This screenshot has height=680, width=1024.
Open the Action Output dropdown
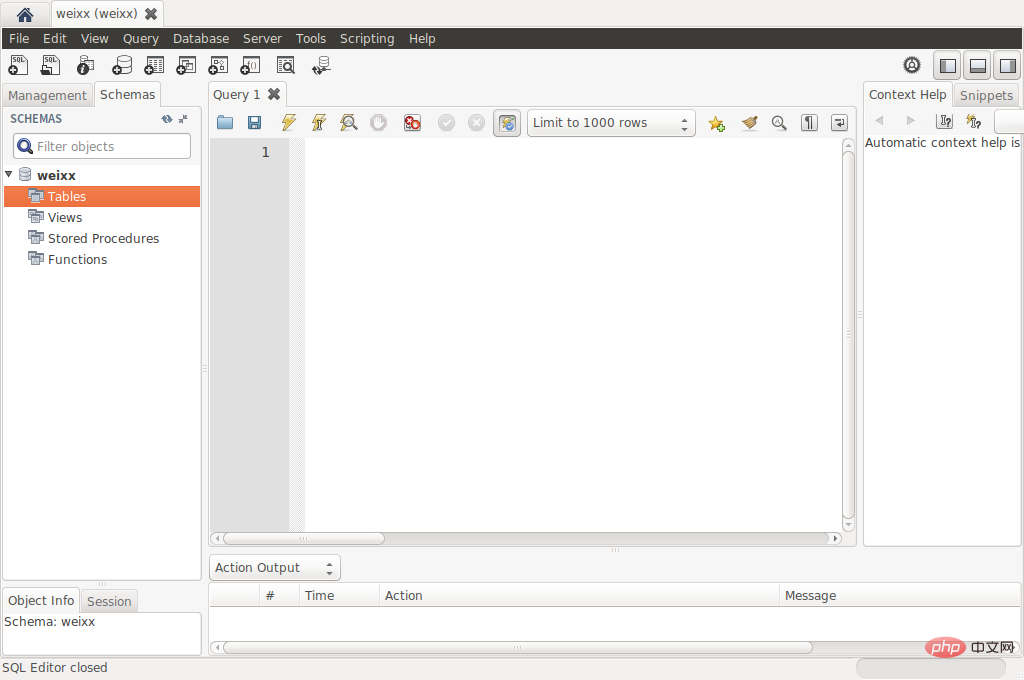[x=275, y=568]
